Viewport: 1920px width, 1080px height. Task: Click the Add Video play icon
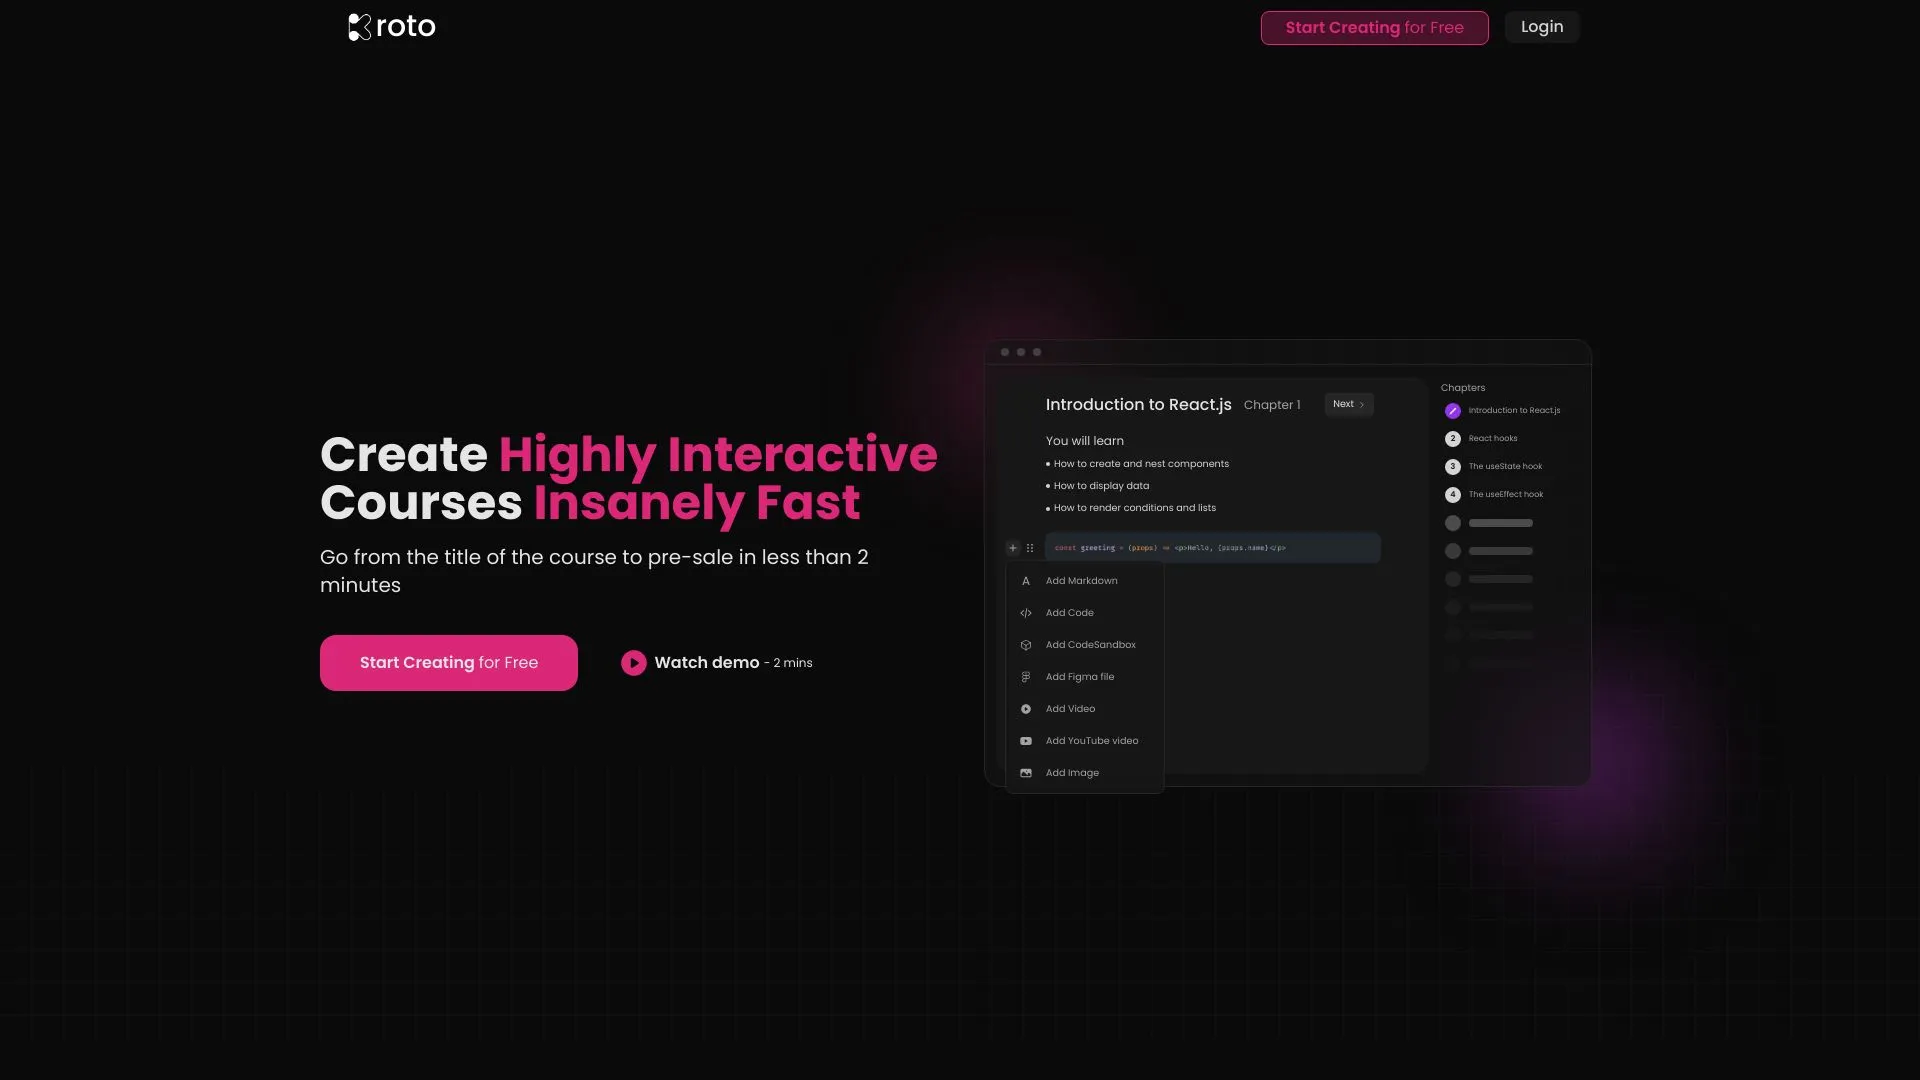(1026, 708)
